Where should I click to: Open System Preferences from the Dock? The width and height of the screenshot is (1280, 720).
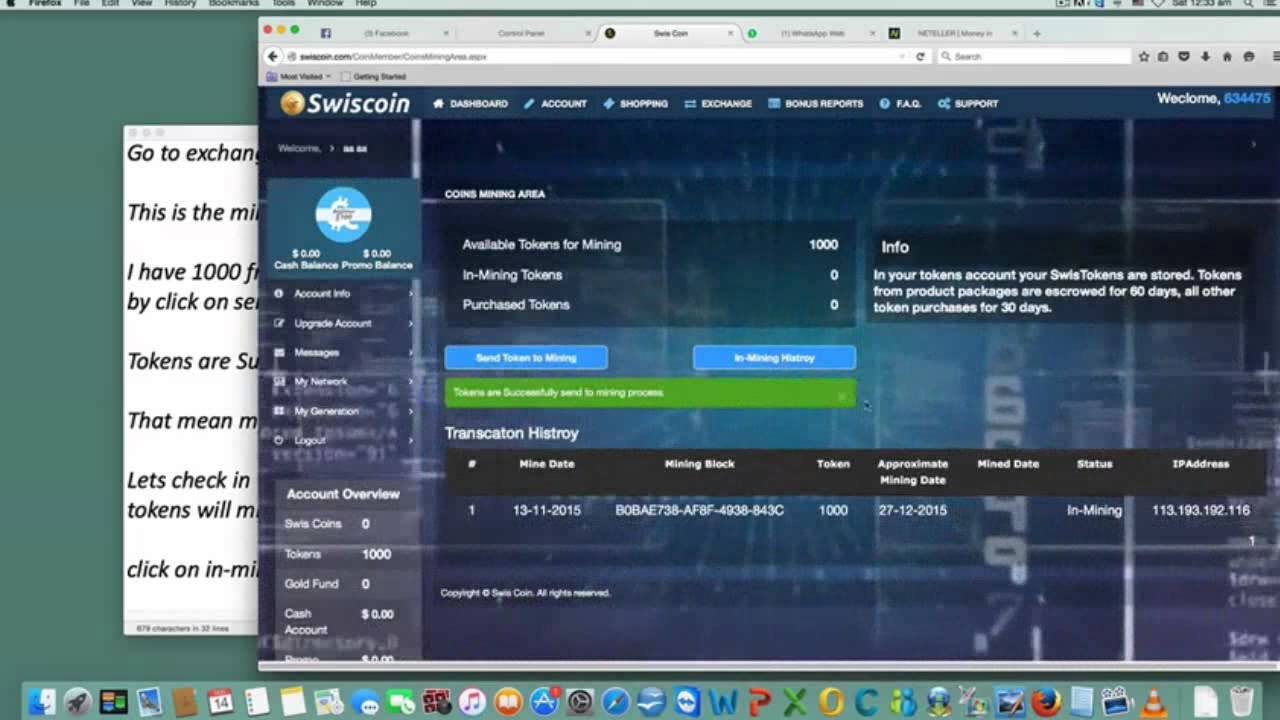tap(579, 702)
